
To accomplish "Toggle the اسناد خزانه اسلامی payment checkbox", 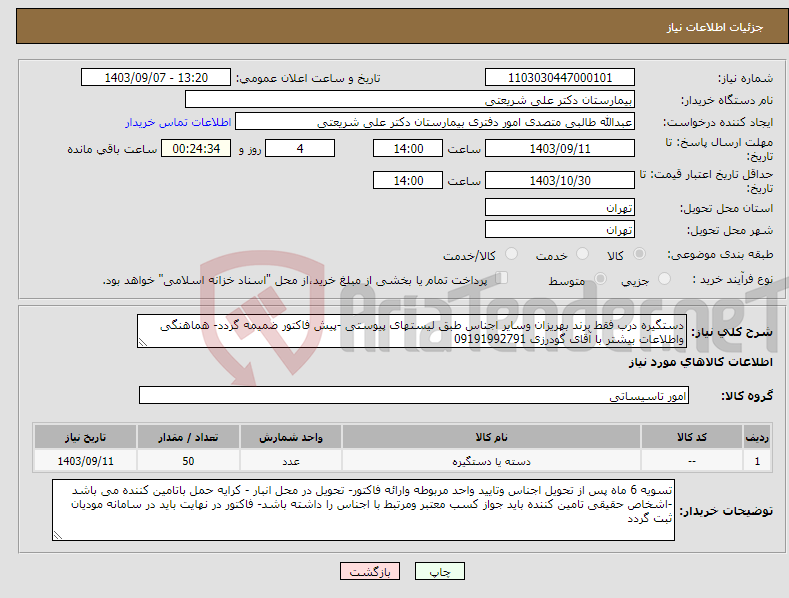I will pos(501,277).
